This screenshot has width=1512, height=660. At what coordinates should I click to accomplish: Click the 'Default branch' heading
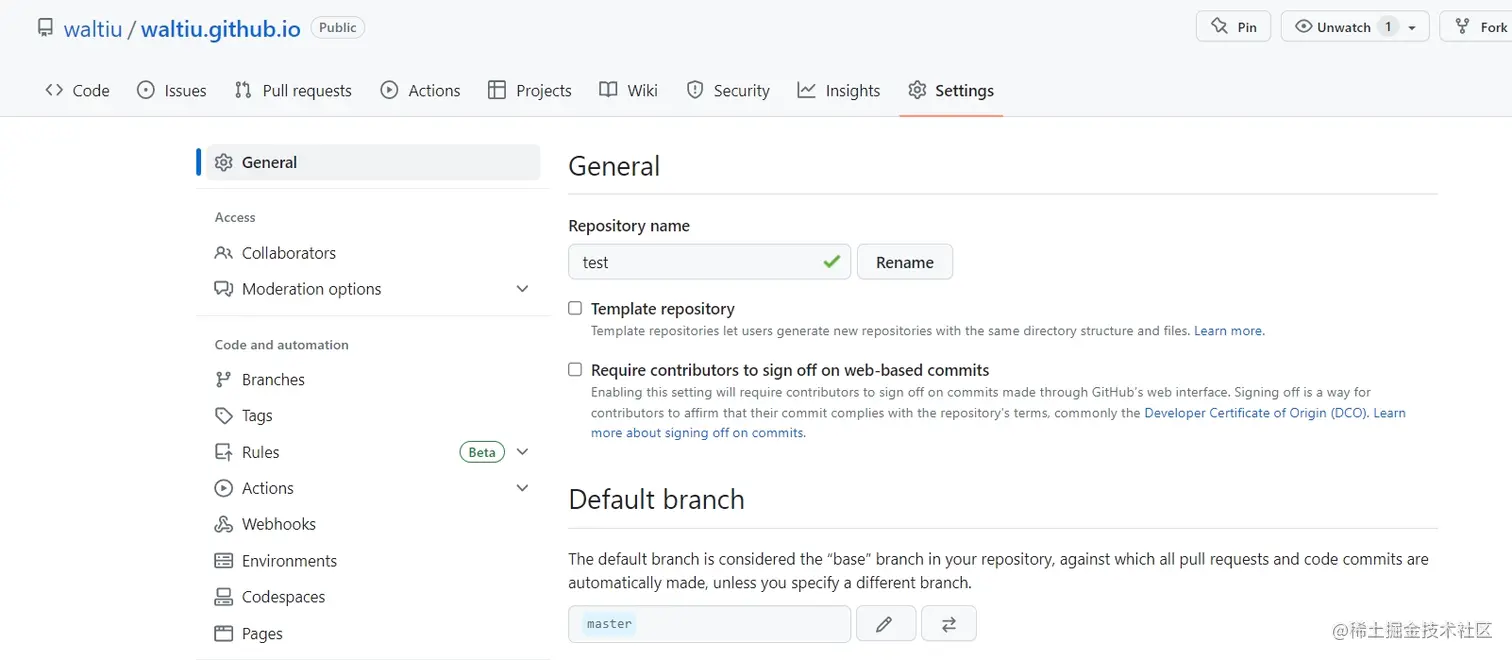[x=657, y=499]
